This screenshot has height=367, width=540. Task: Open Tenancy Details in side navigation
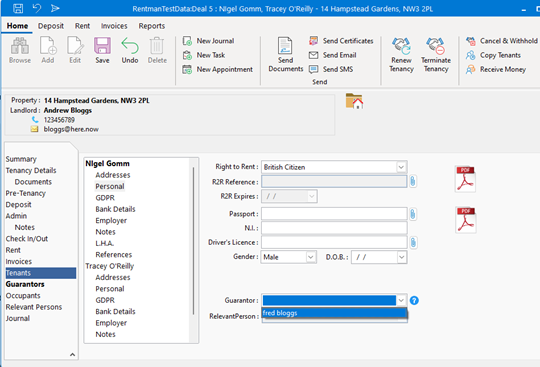coord(31,170)
